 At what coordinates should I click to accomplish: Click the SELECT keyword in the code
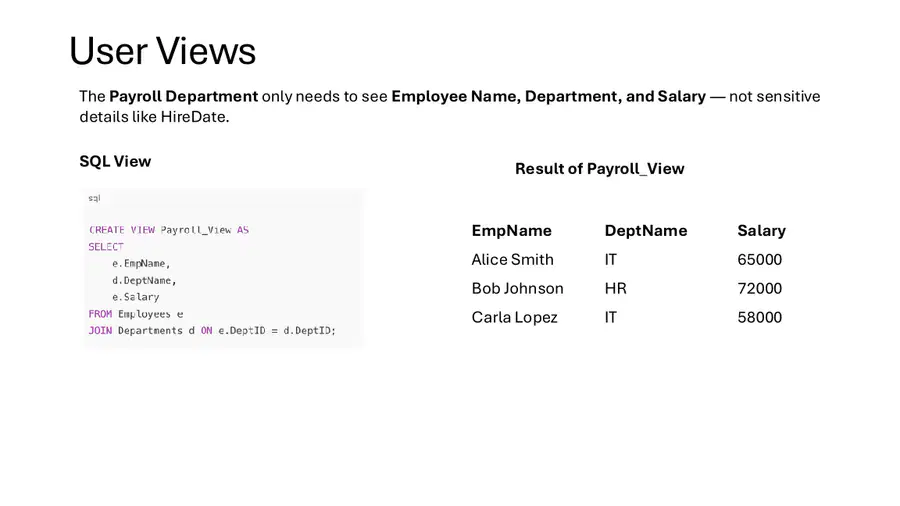coord(106,247)
